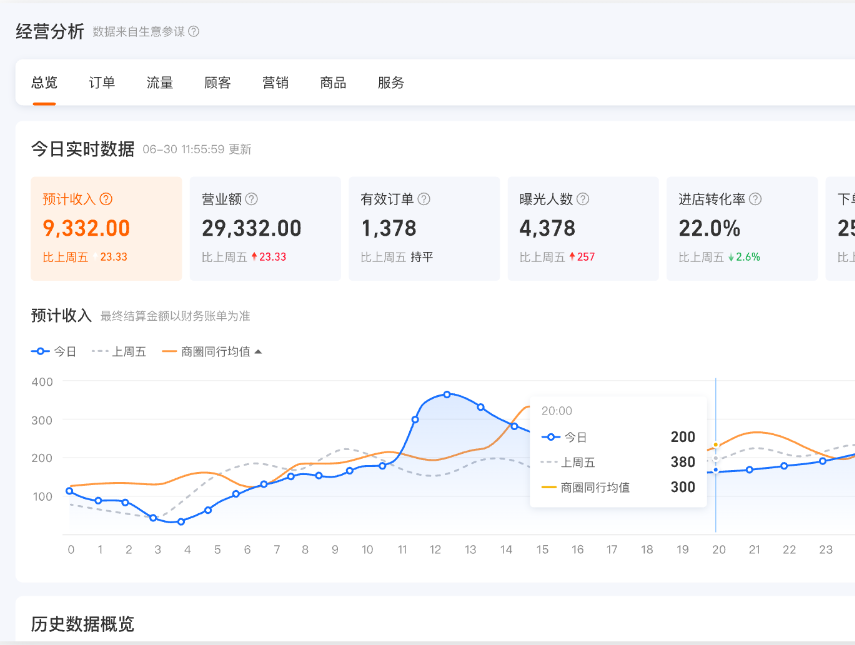Select the 营业额 metric card
Viewport: 855px width, 645px height.
(265, 229)
